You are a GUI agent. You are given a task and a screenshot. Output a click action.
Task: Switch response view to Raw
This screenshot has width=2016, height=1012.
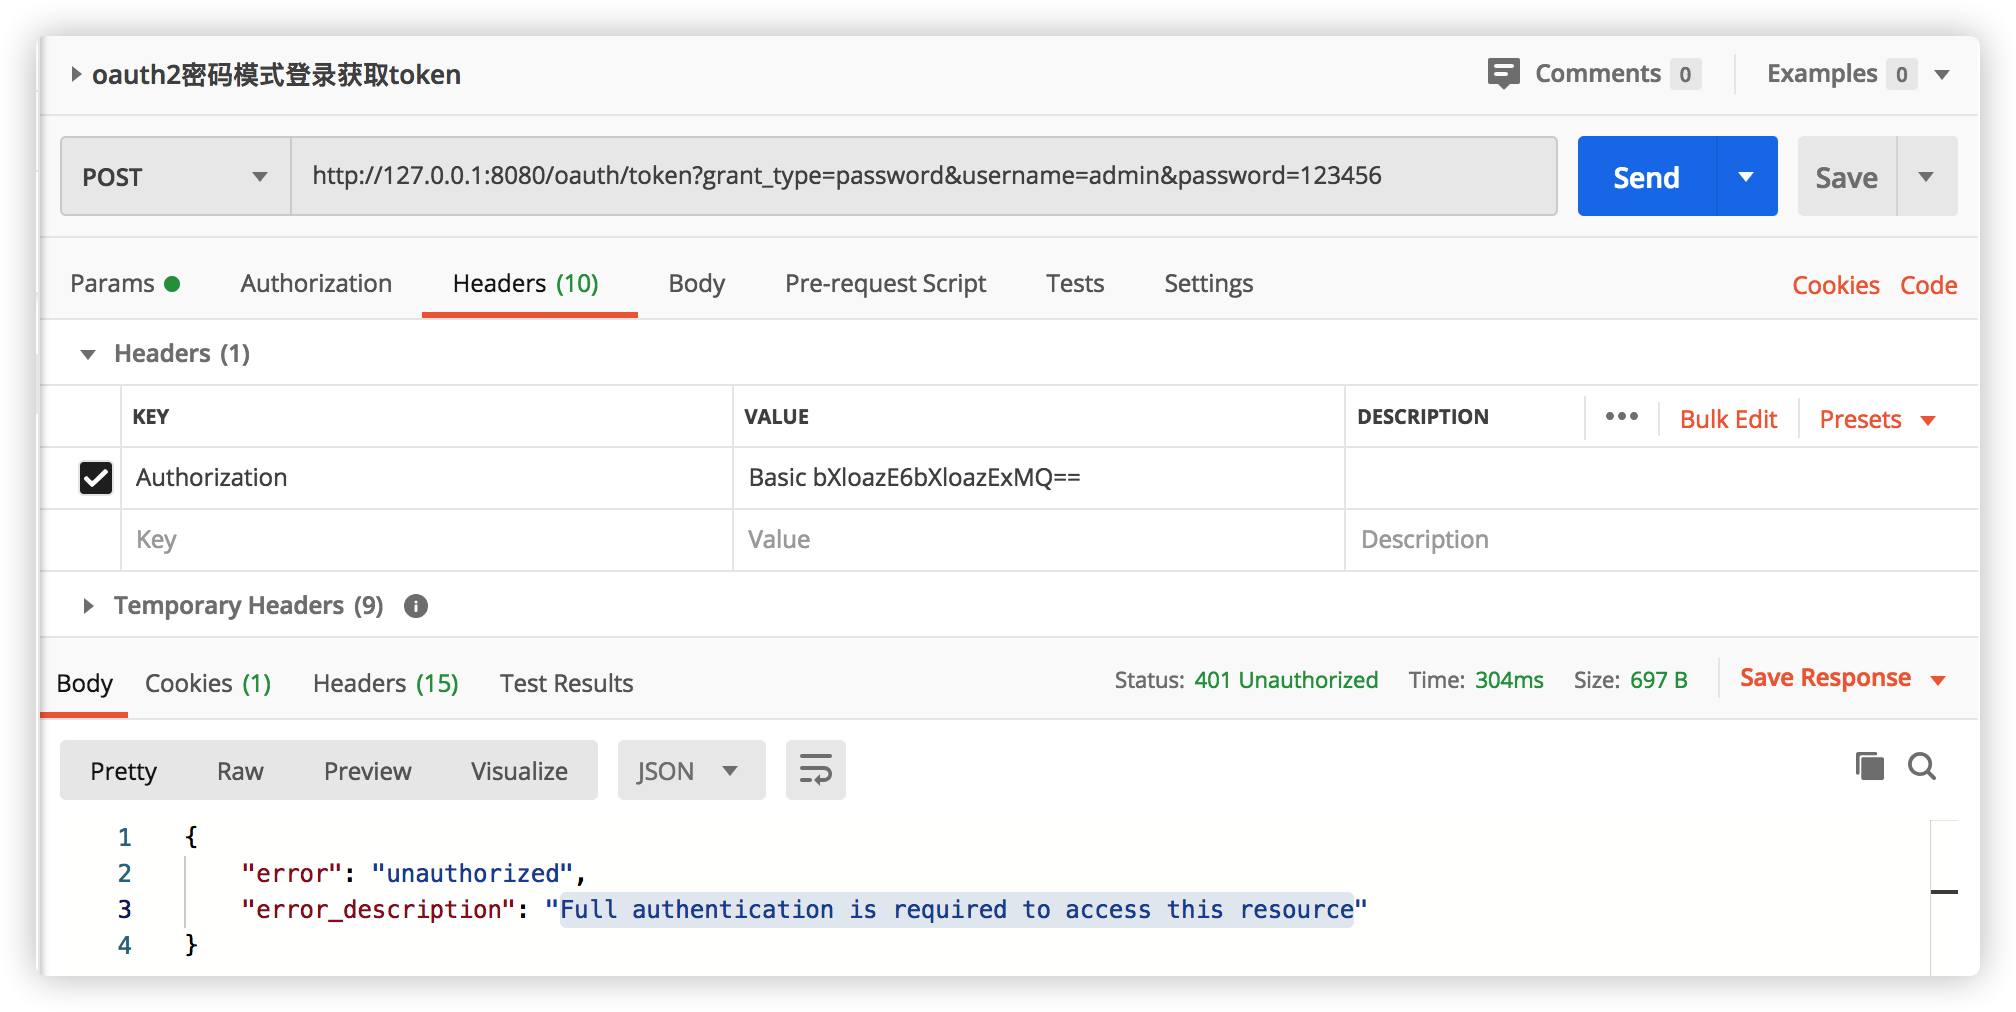240,771
